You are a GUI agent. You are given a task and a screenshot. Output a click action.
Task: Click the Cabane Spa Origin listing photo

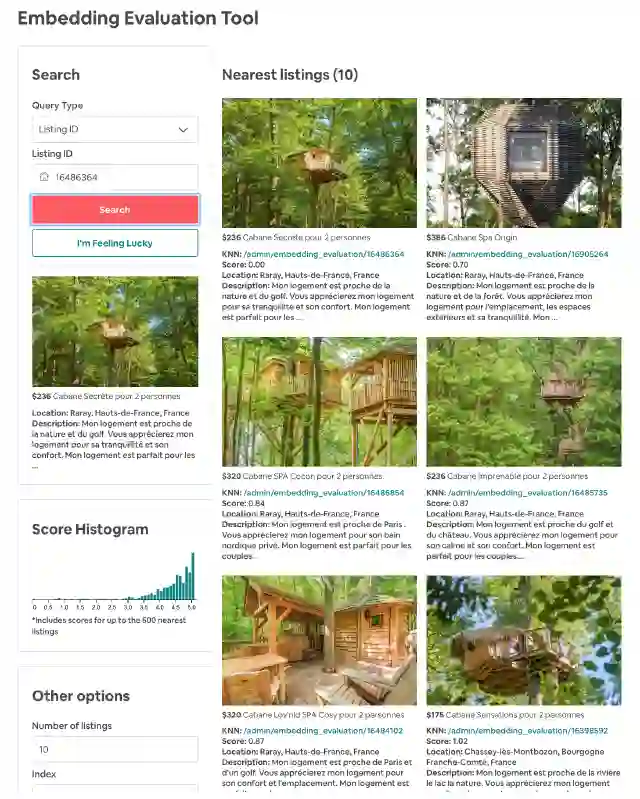[x=524, y=163]
